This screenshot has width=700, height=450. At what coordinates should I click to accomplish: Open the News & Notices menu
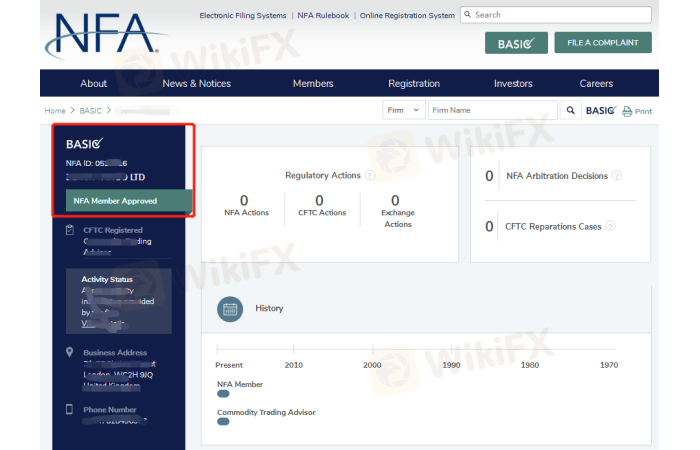pyautogui.click(x=196, y=83)
